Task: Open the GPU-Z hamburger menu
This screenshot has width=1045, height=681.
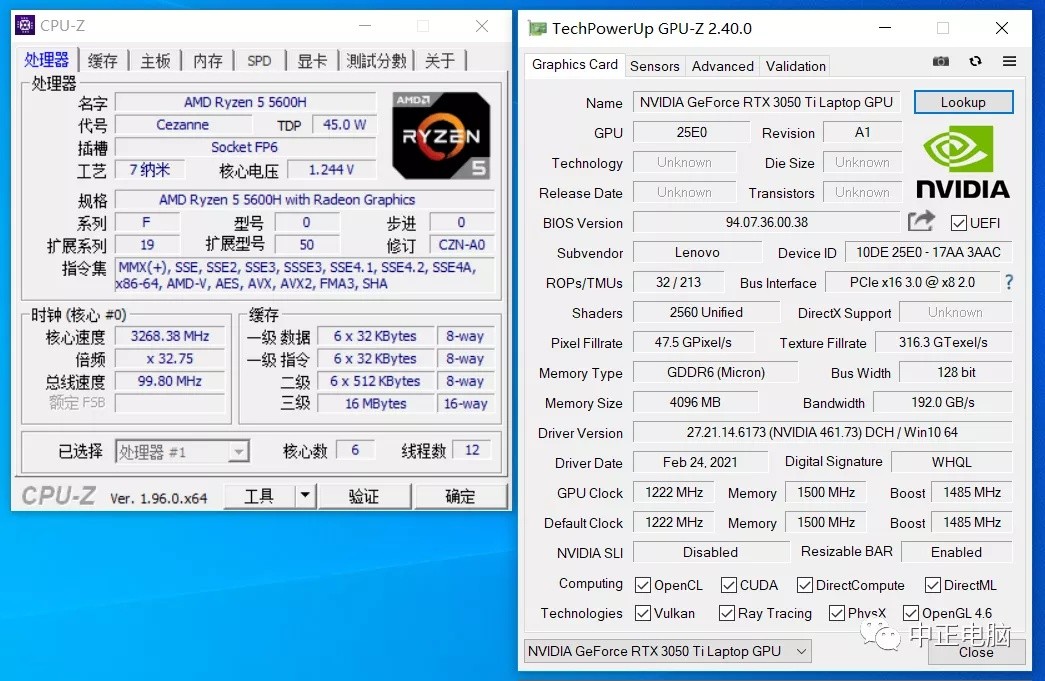Action: point(1009,61)
